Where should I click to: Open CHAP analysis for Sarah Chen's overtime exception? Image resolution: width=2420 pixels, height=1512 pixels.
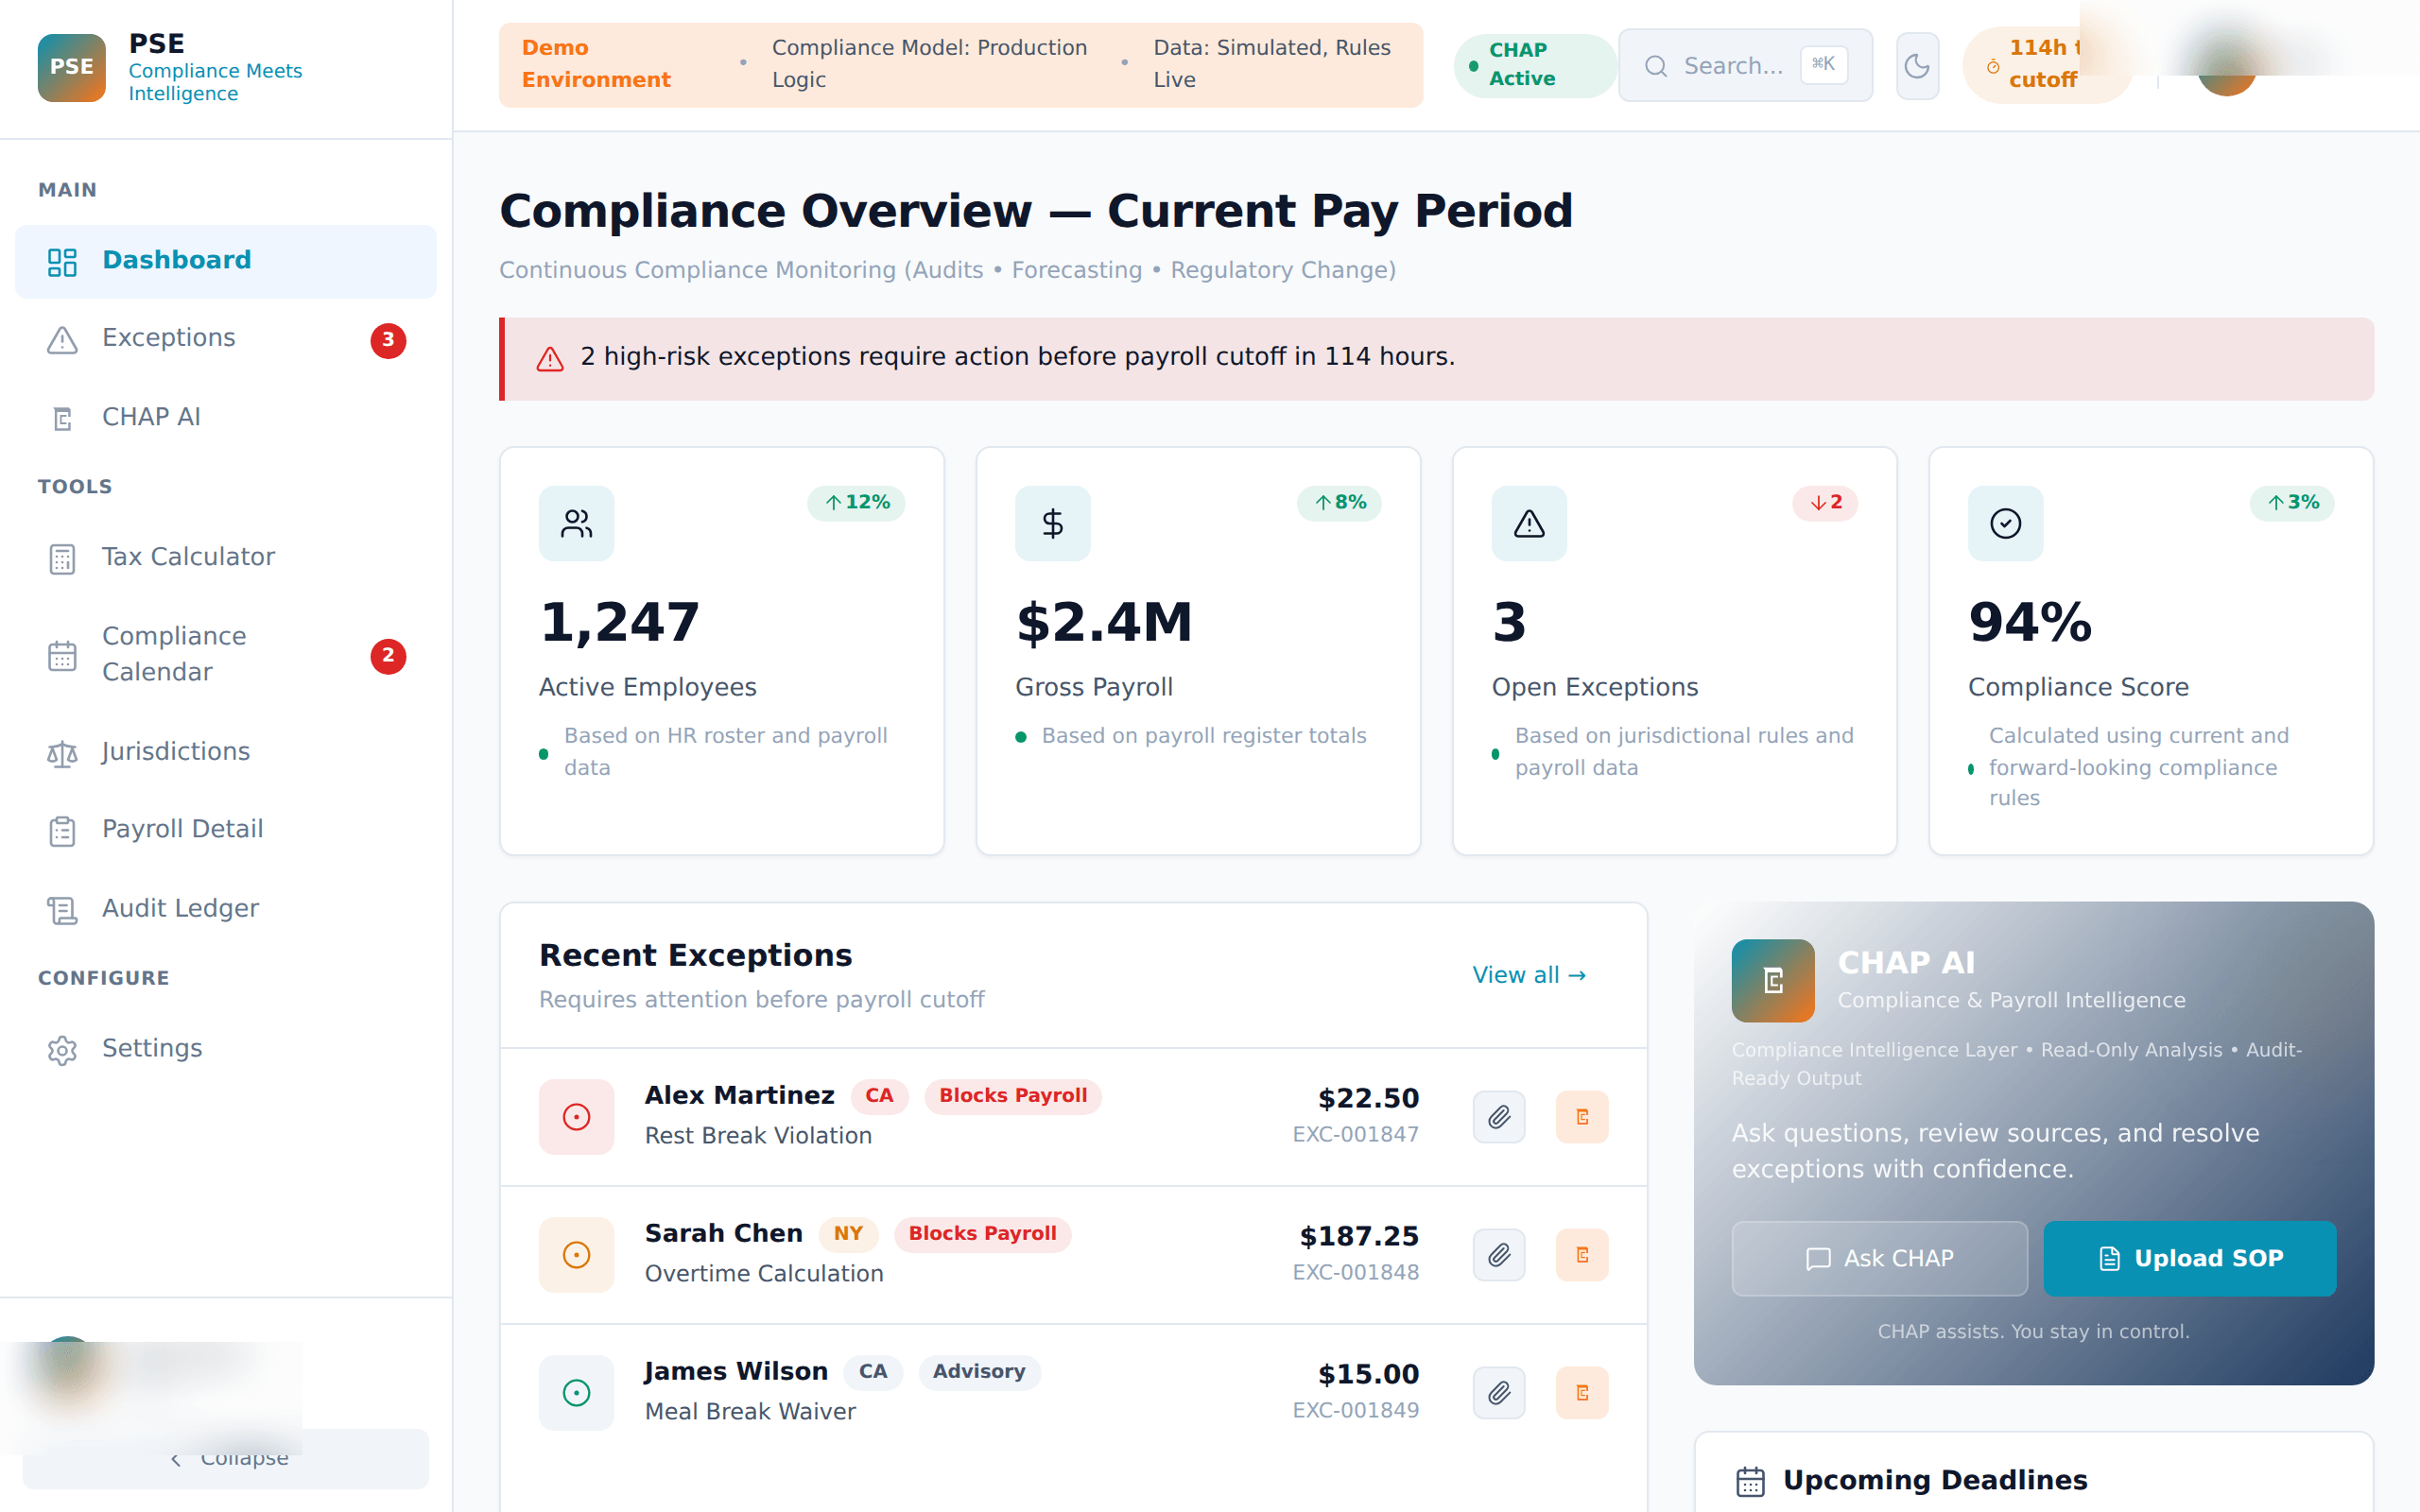pos(1581,1254)
